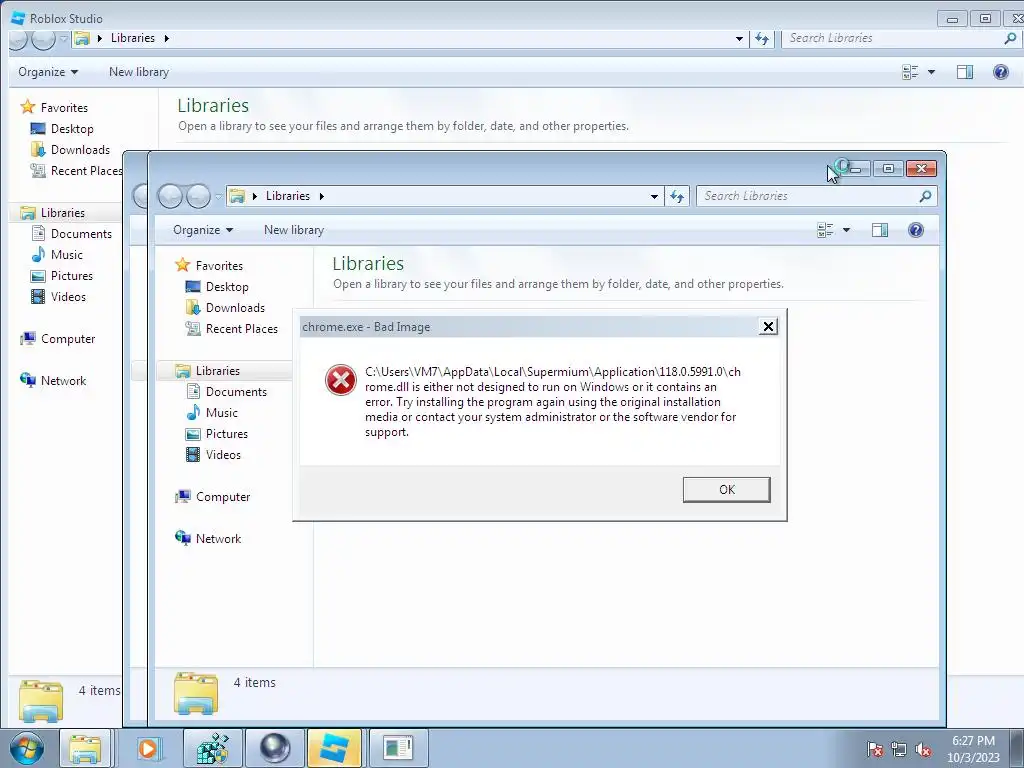Close the chrome.exe Bad Image dialog
Viewport: 1024px width, 768px height.
[x=768, y=327]
